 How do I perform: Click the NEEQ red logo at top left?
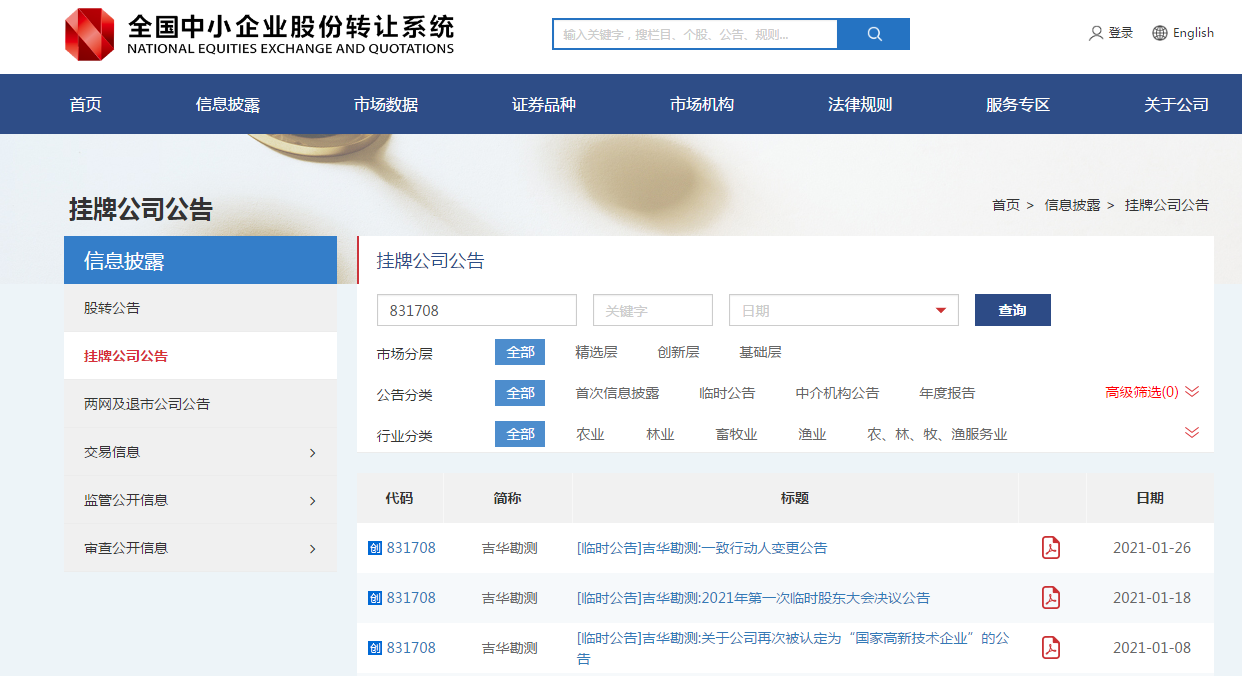click(90, 34)
